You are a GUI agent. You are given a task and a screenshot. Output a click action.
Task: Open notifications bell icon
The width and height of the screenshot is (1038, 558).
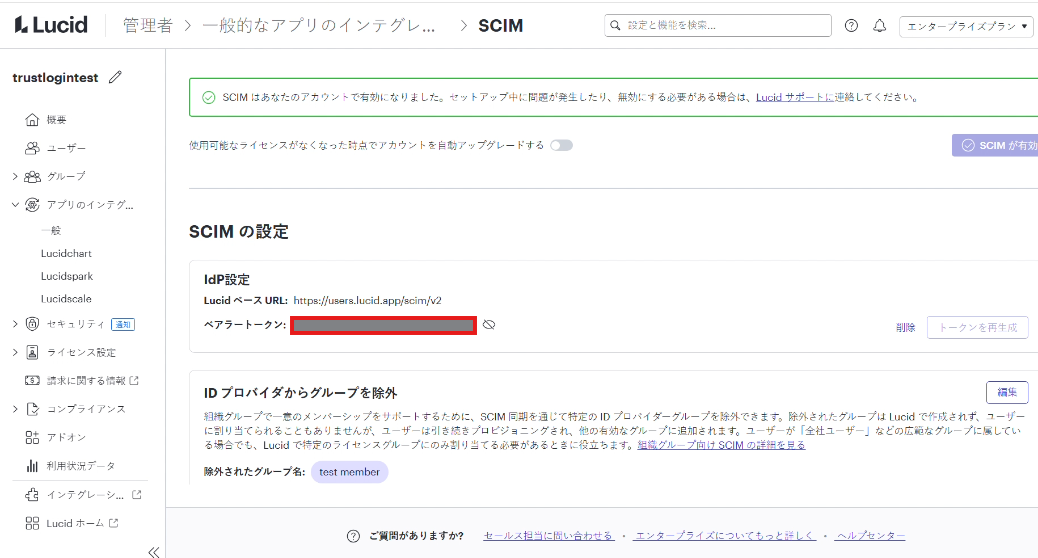coord(879,26)
